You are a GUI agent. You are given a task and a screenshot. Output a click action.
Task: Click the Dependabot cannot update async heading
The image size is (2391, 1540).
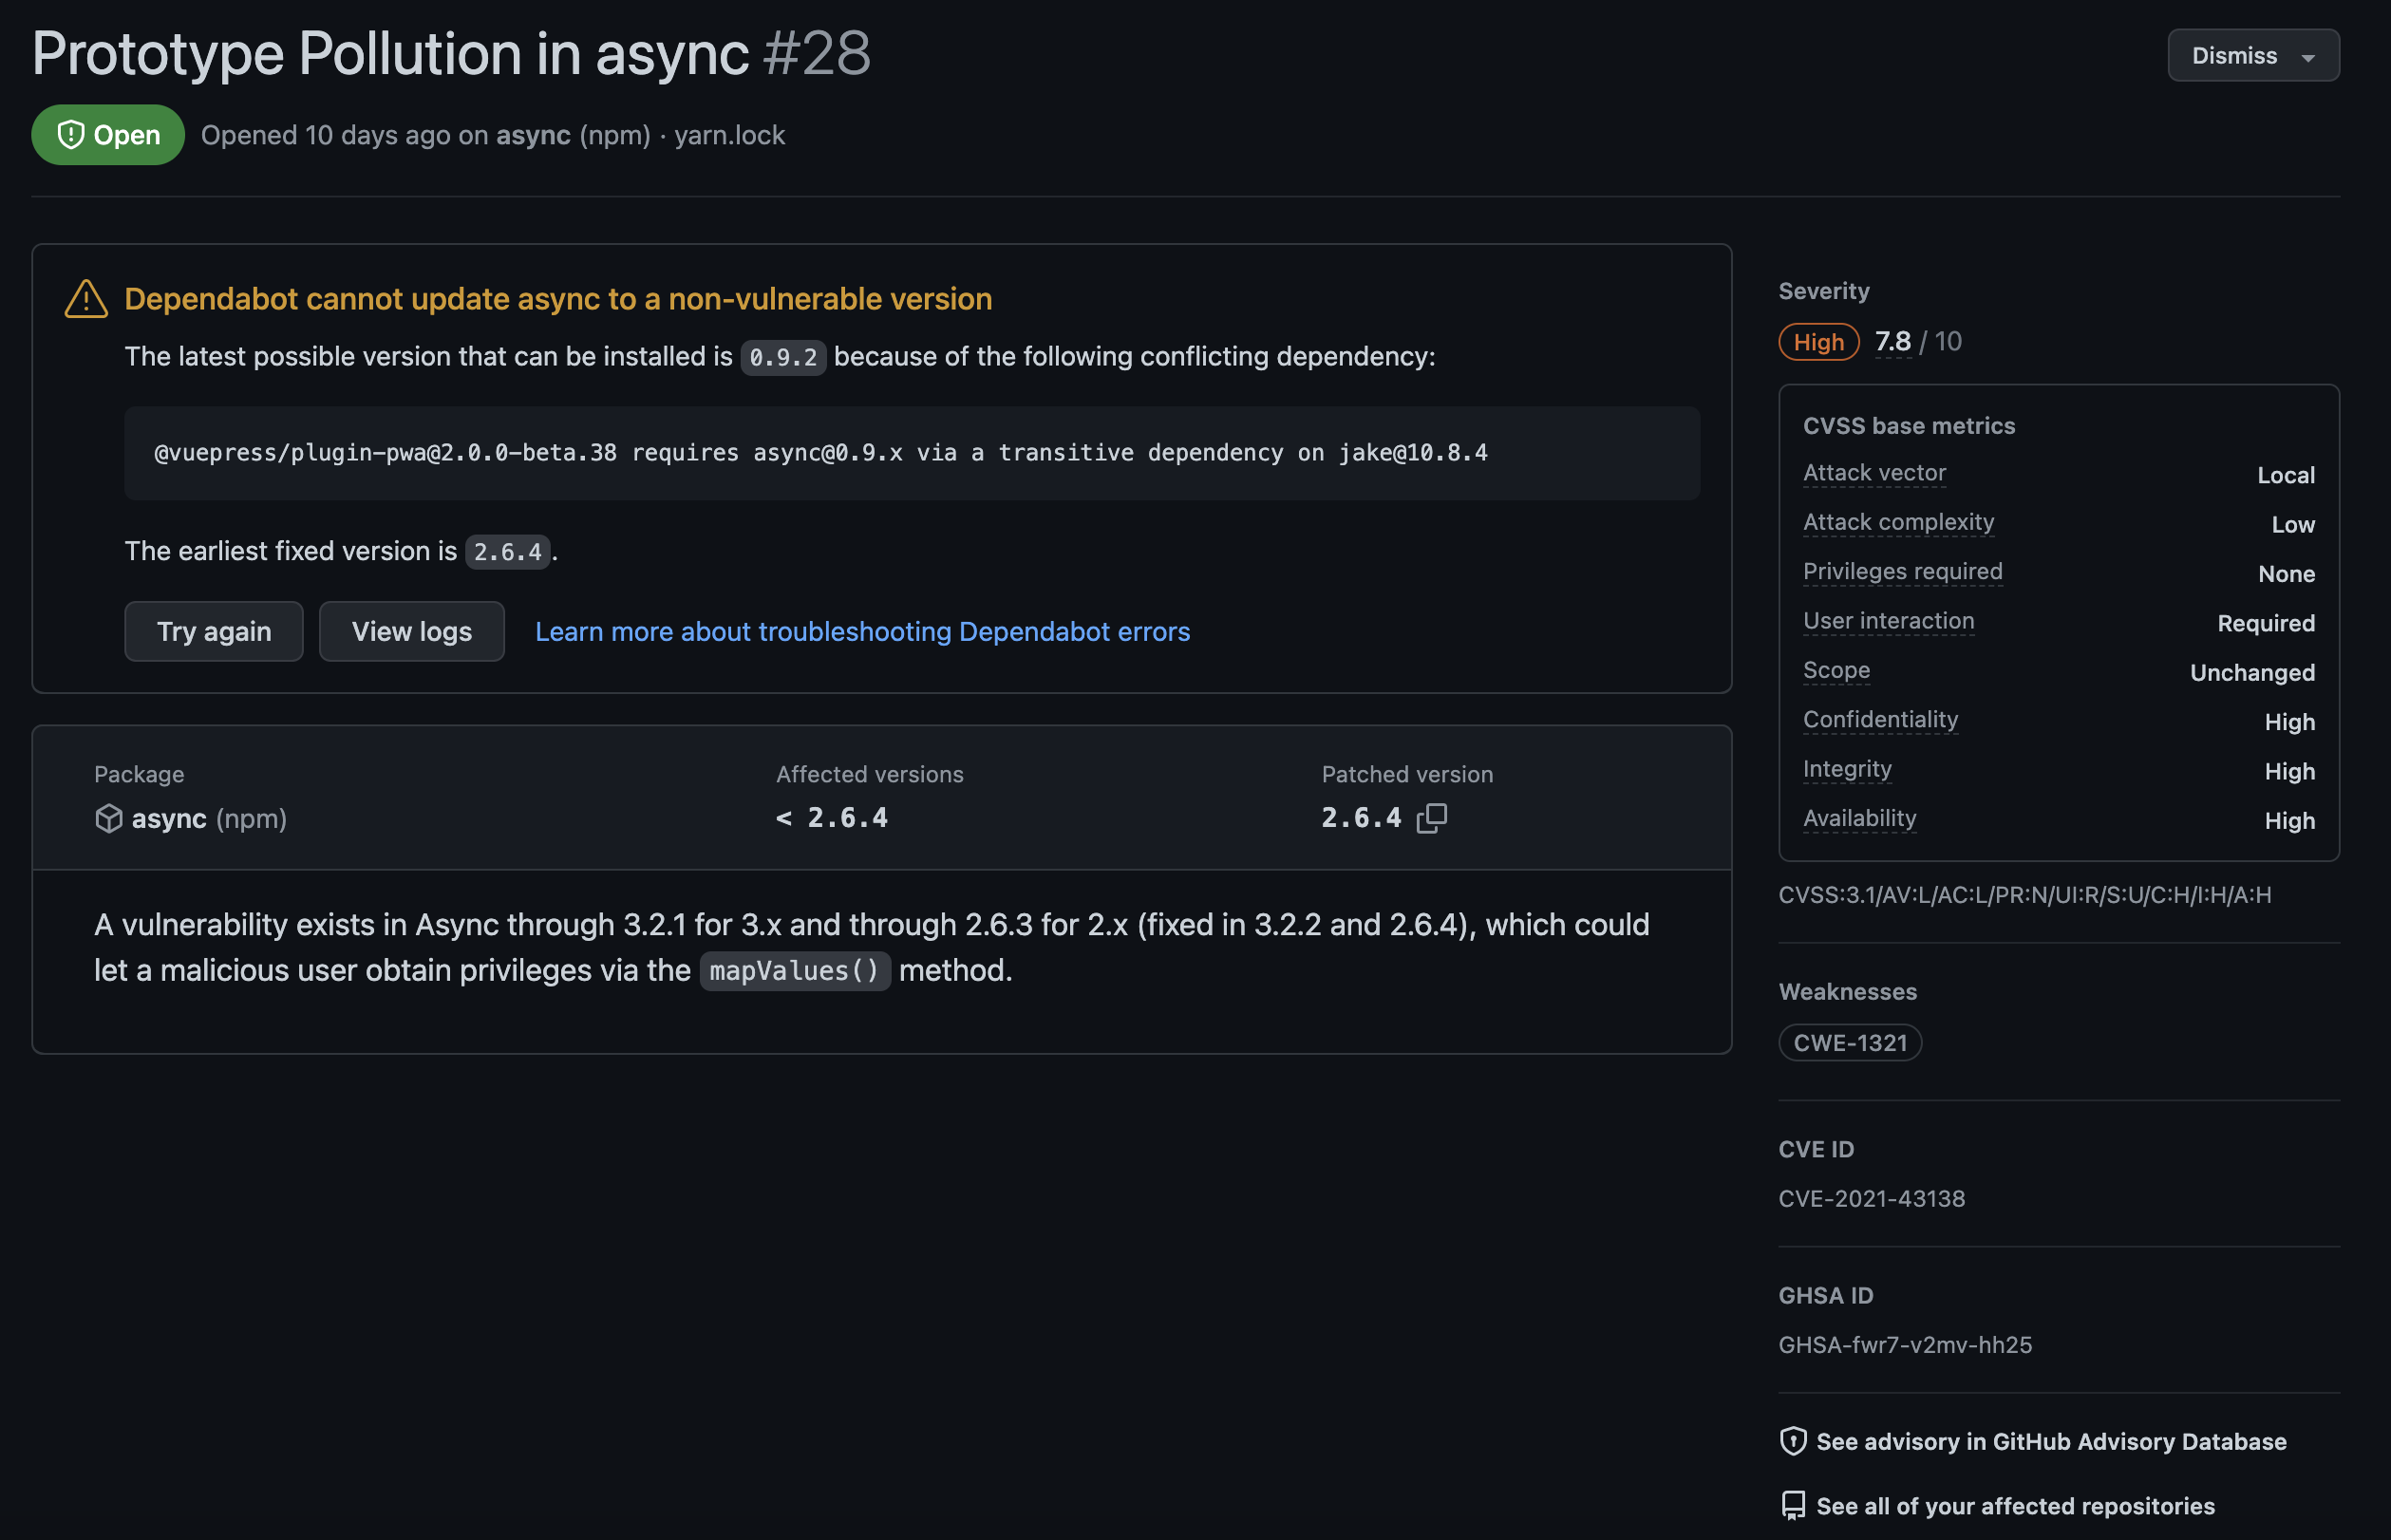(558, 299)
